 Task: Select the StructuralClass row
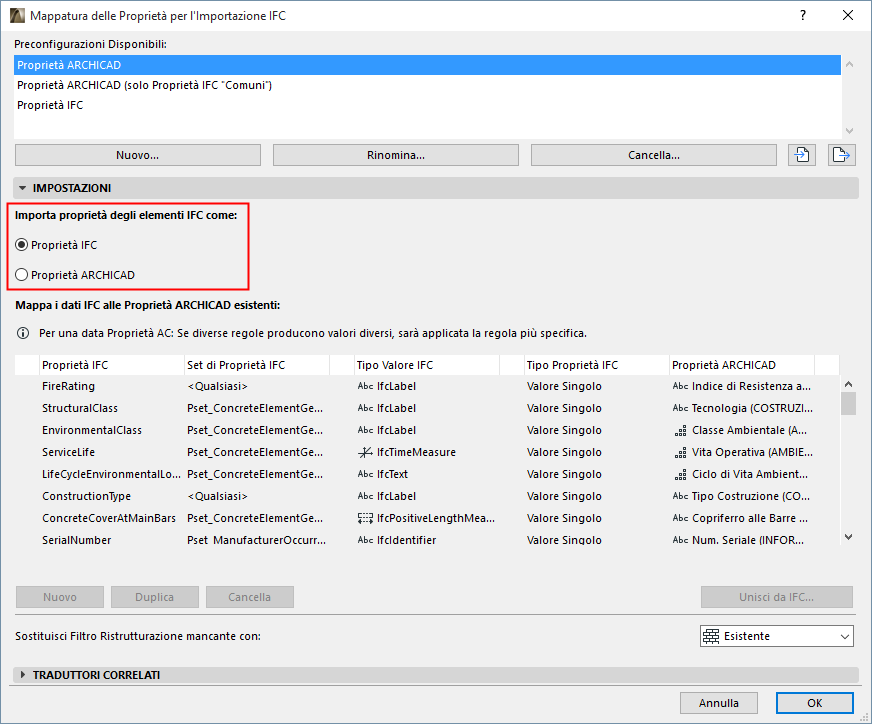pos(427,408)
